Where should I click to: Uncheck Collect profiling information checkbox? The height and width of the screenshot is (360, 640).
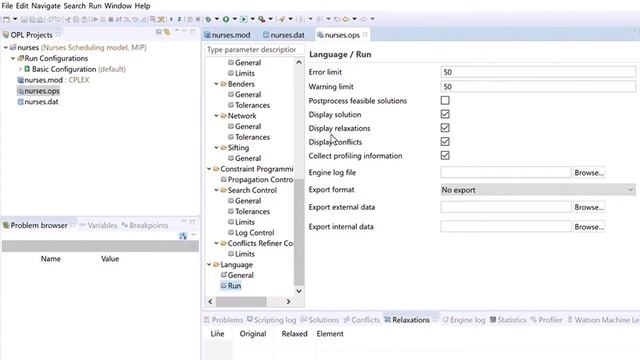tap(445, 156)
